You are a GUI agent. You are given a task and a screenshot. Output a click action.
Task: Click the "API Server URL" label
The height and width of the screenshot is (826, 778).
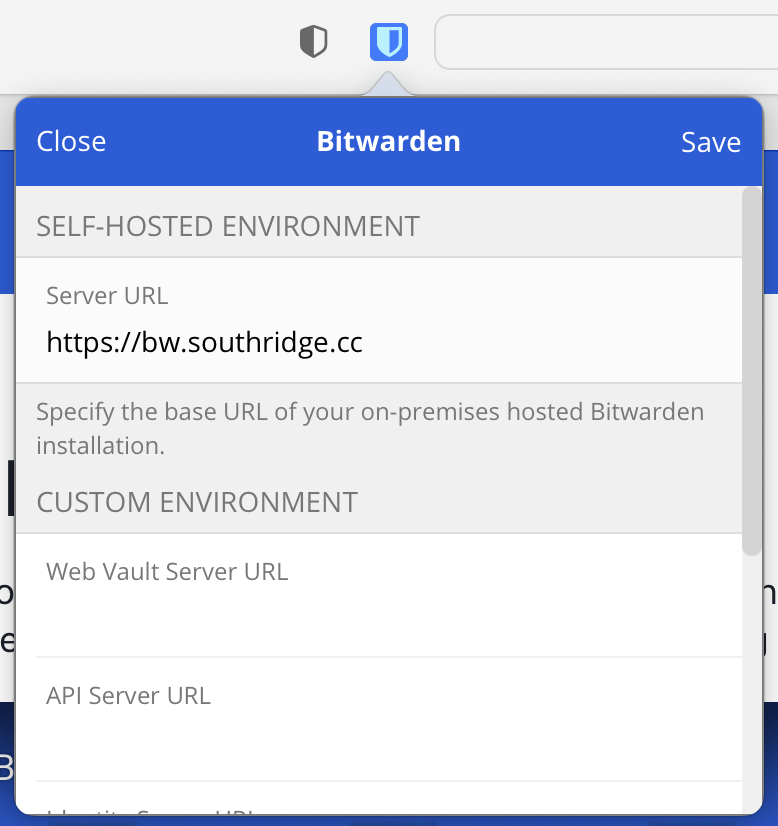point(128,695)
